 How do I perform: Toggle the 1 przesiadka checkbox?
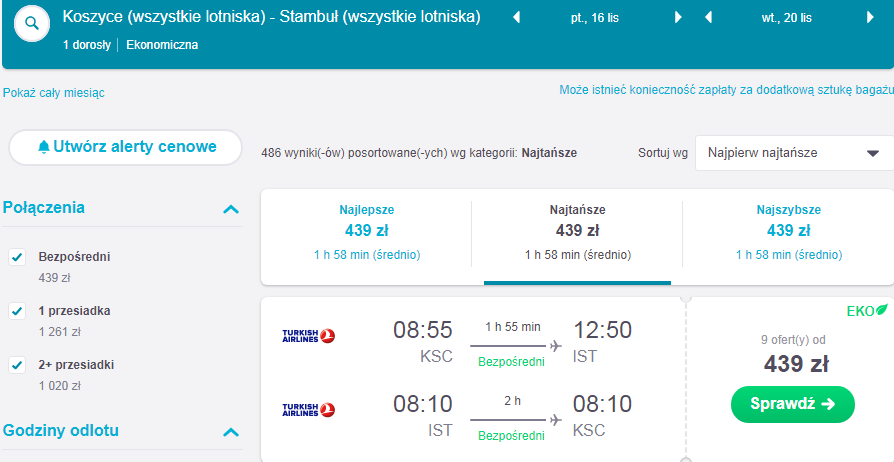pos(17,311)
